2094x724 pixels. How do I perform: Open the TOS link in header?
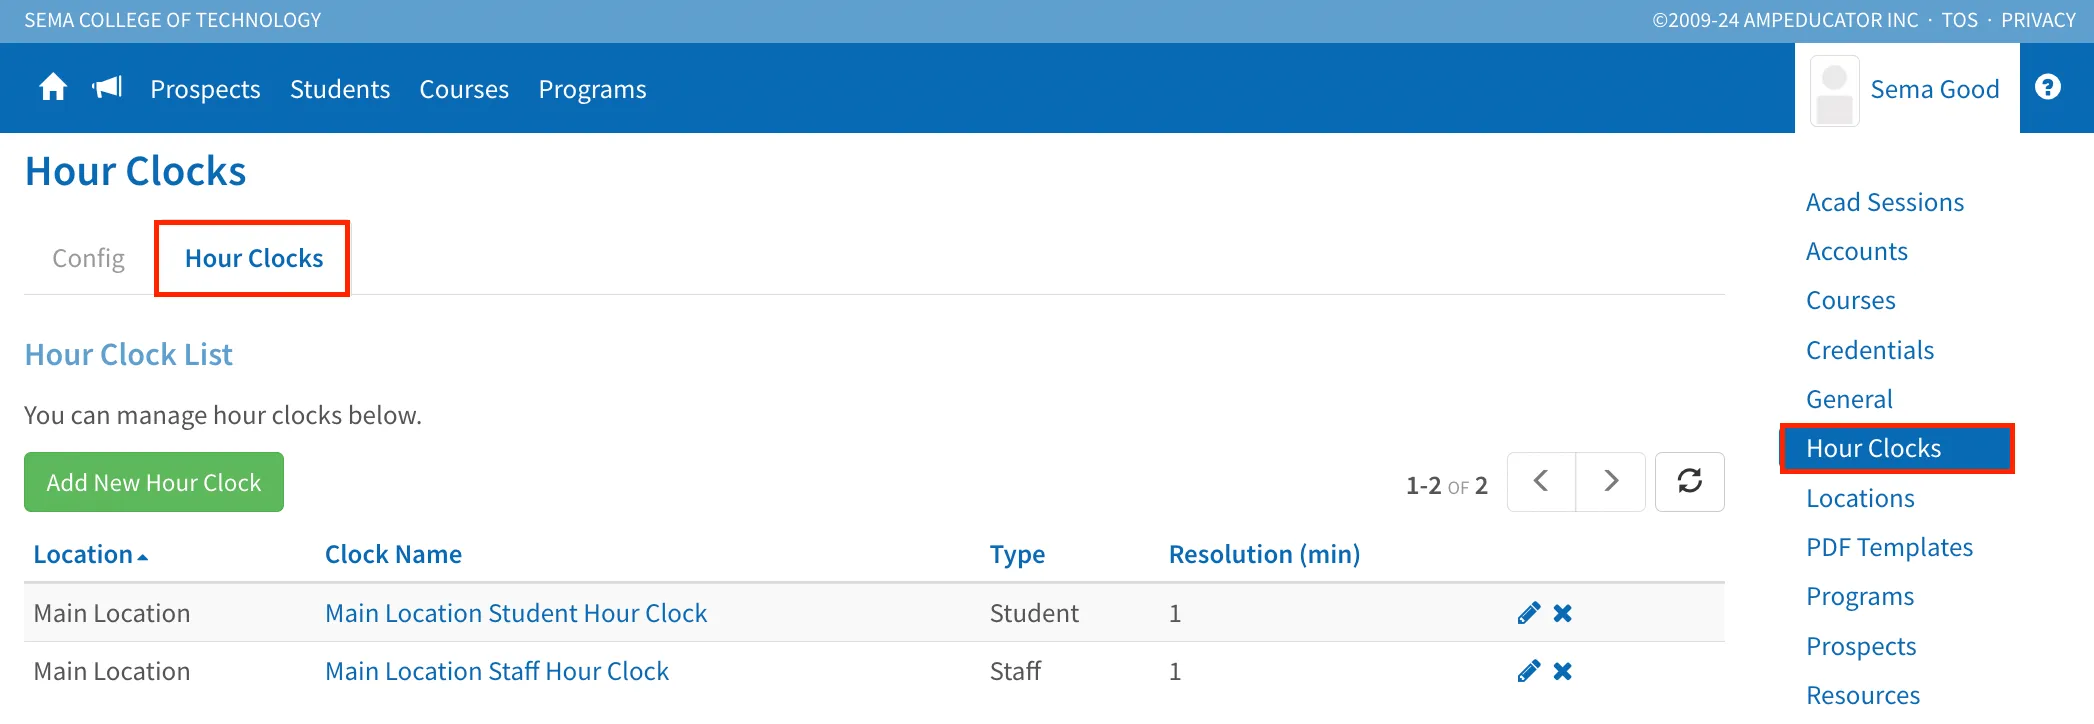(1960, 20)
